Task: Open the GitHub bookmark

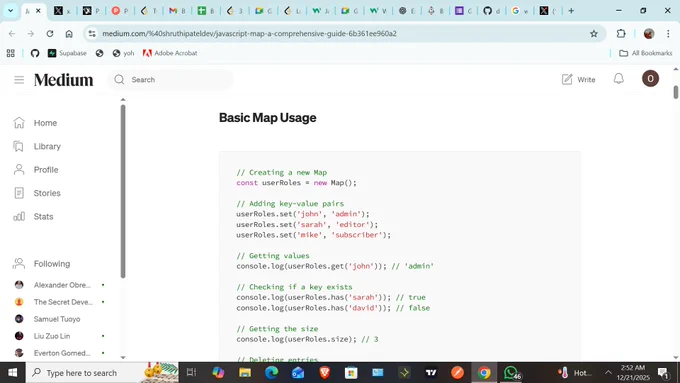Action: 35,53
